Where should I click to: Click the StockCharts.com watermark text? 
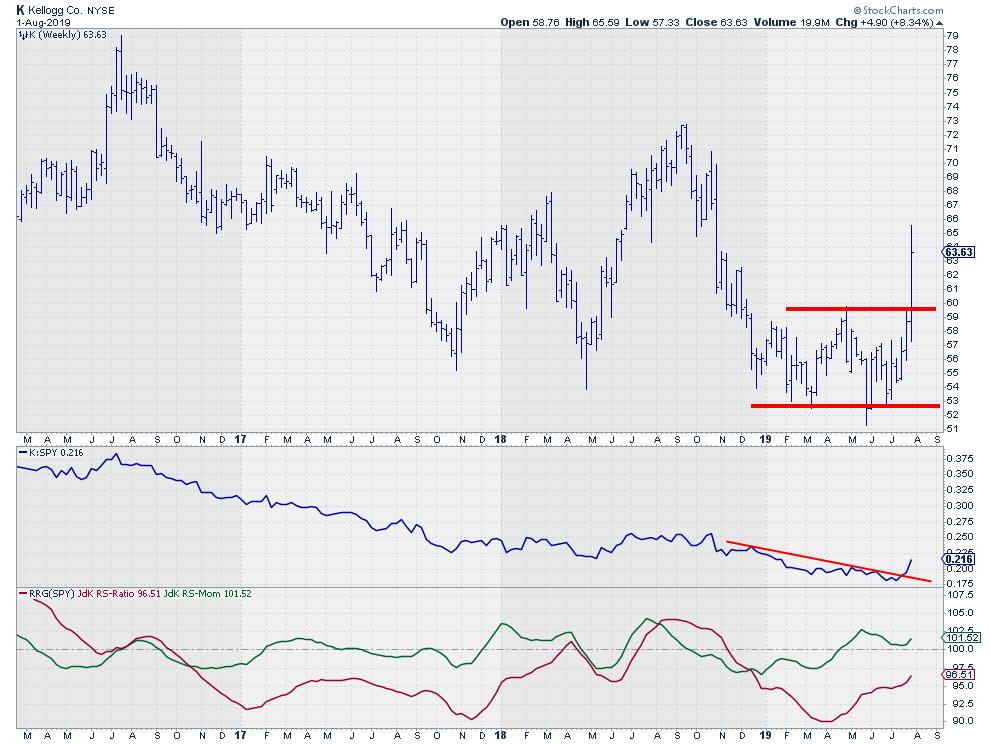pyautogui.click(x=898, y=10)
